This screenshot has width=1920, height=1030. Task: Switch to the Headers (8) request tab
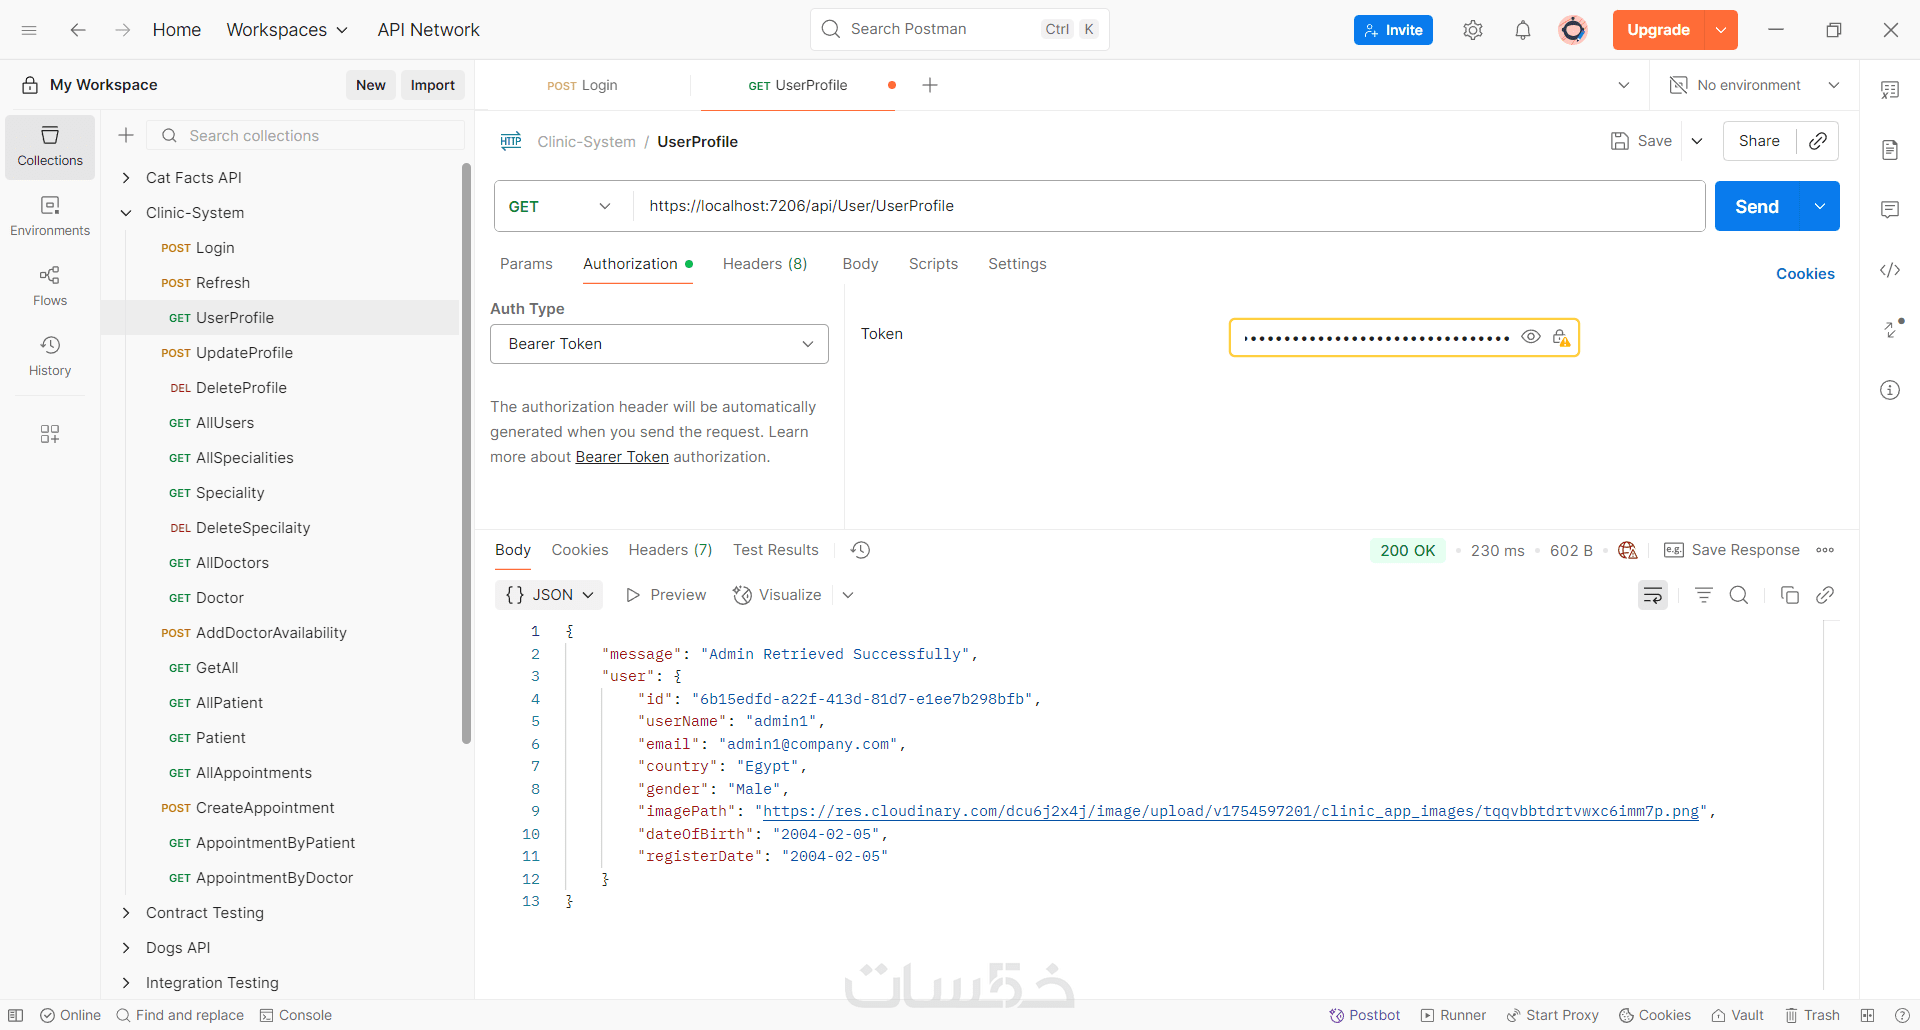coord(765,264)
